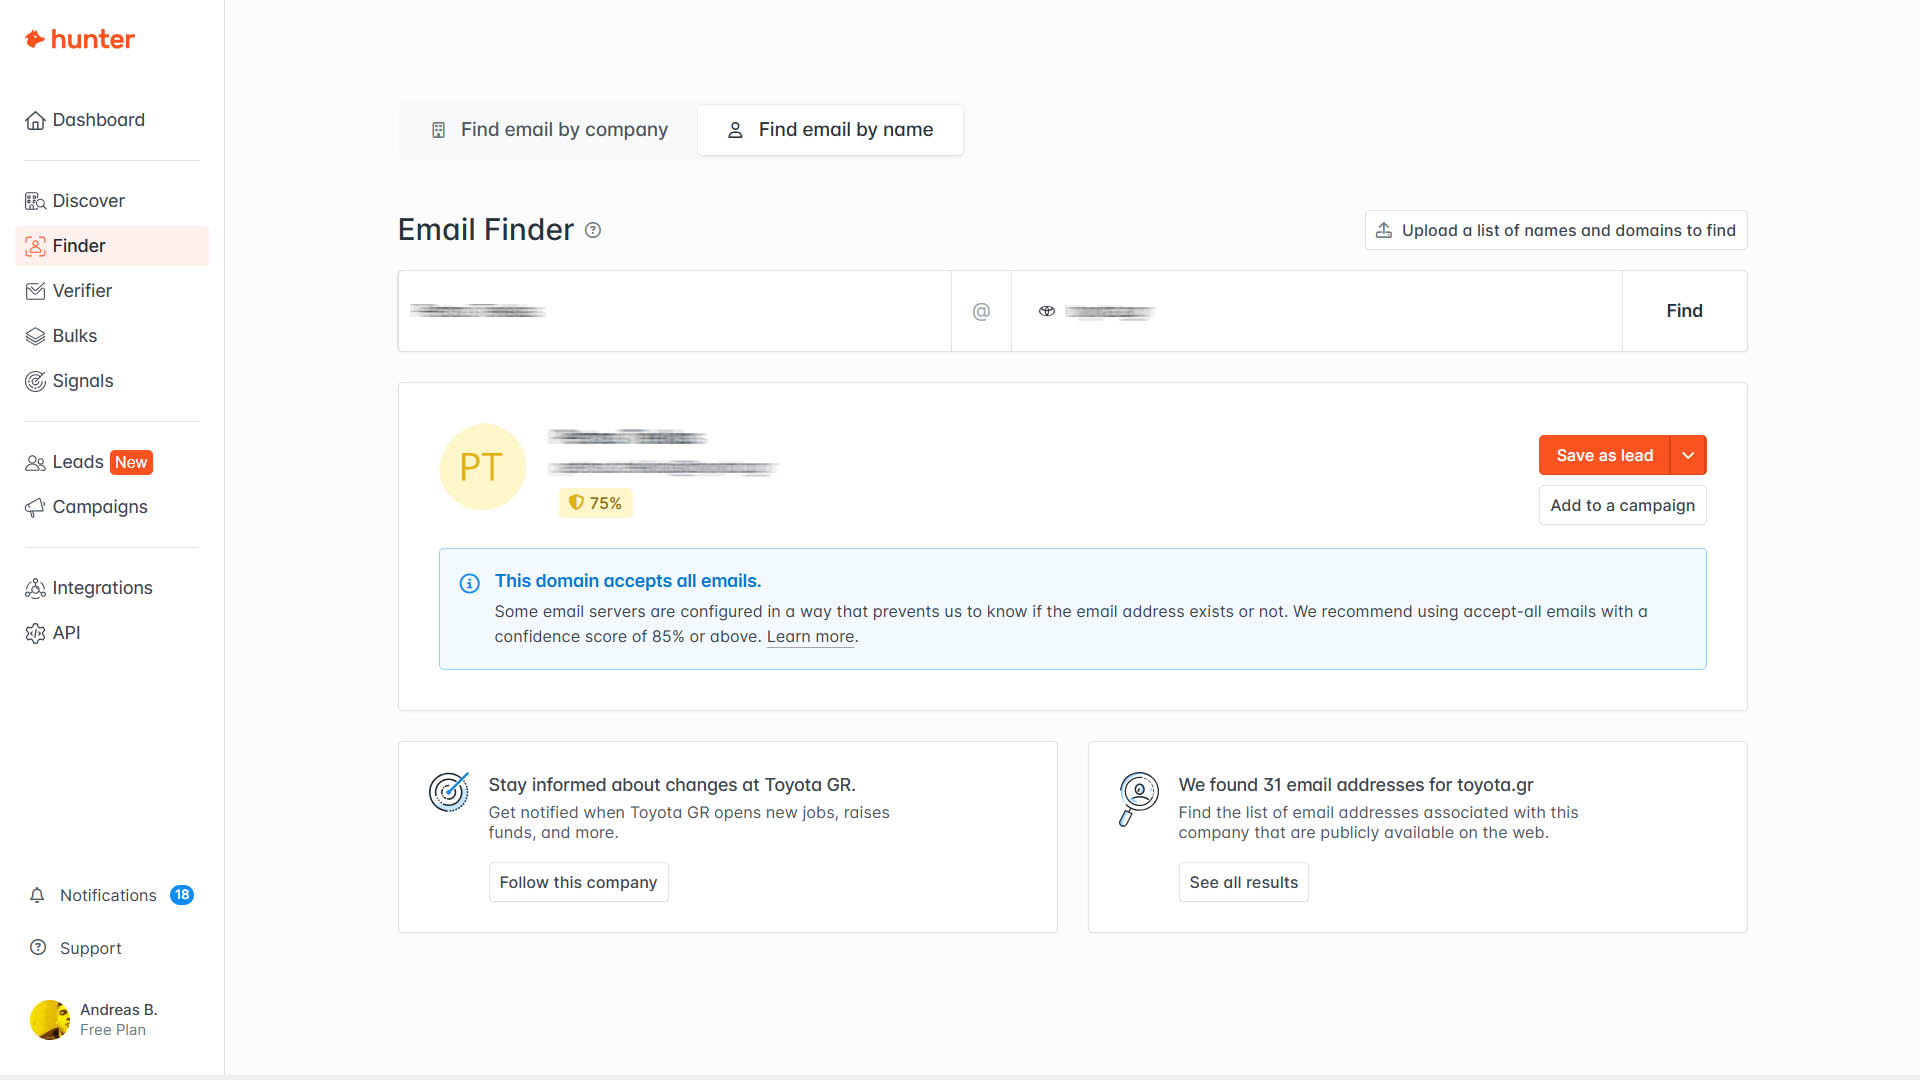Open Discover from the sidebar
The image size is (1920, 1080).
(88, 201)
